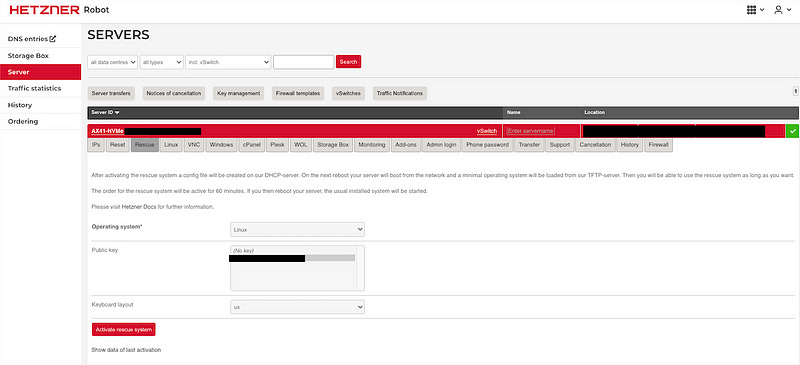Viewport: 800px width, 365px height.
Task: Click the Hetzner logo
Action: click(45, 10)
